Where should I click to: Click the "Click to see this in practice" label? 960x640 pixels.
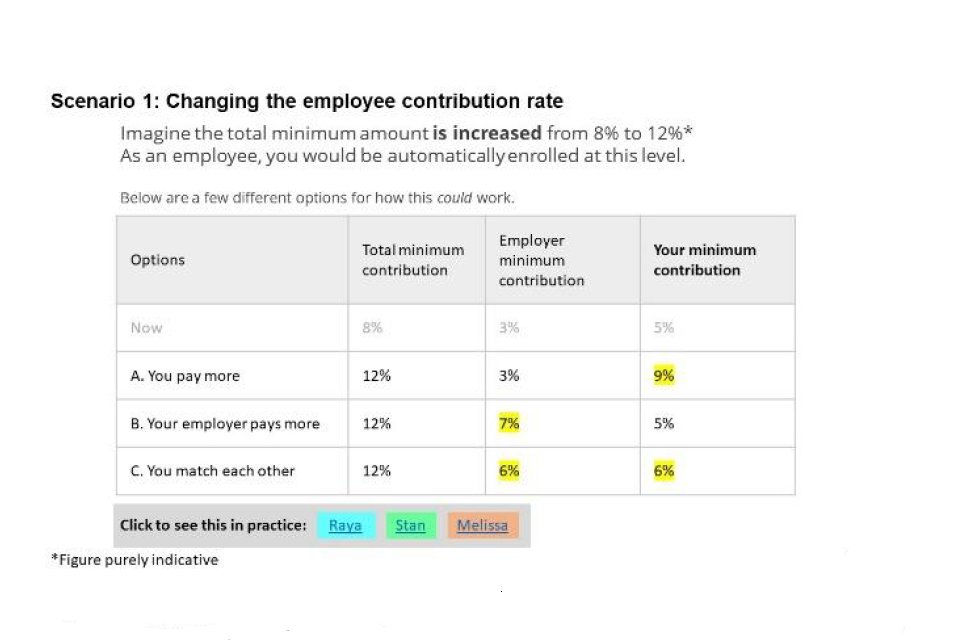tap(213, 525)
